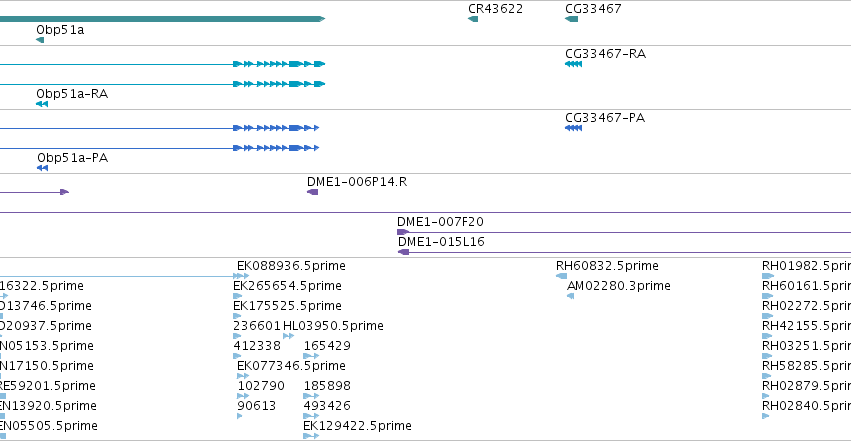The width and height of the screenshot is (851, 441).
Task: Click the cyan arrows under Obp51a-RA
Action: point(42,104)
